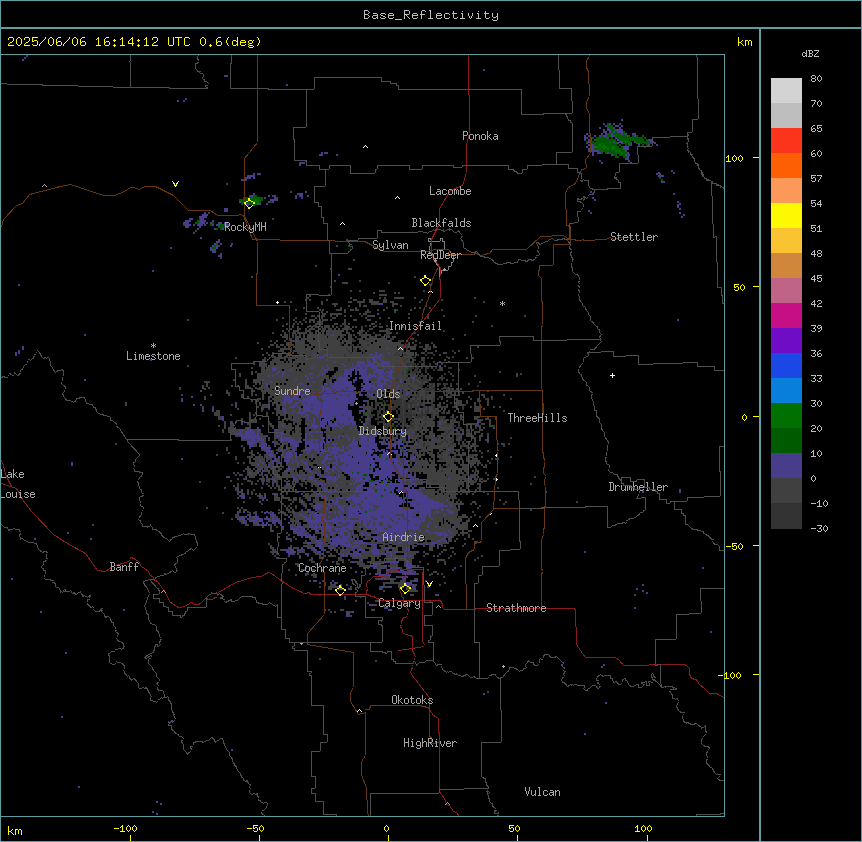
Task: Select the Drumheller label
Action: click(x=638, y=487)
